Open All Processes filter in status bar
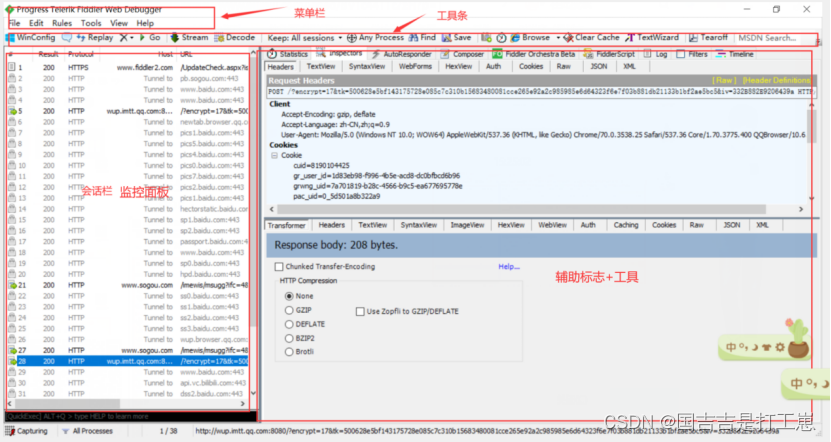 (87, 431)
